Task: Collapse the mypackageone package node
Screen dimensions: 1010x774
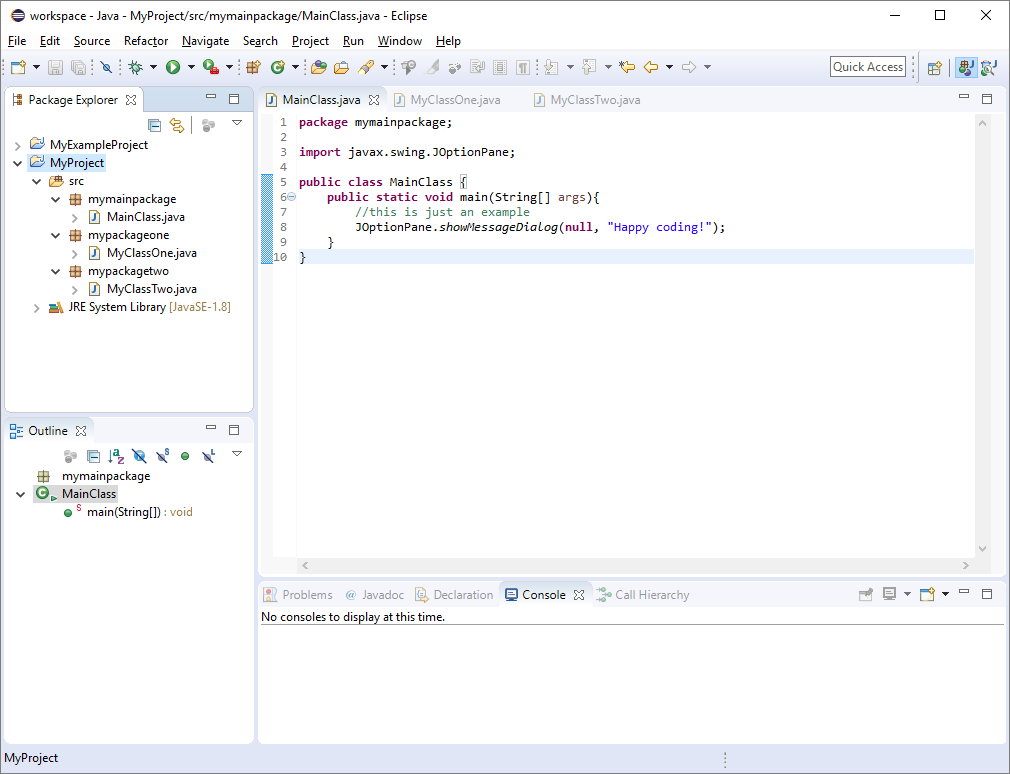Action: pyautogui.click(x=56, y=236)
